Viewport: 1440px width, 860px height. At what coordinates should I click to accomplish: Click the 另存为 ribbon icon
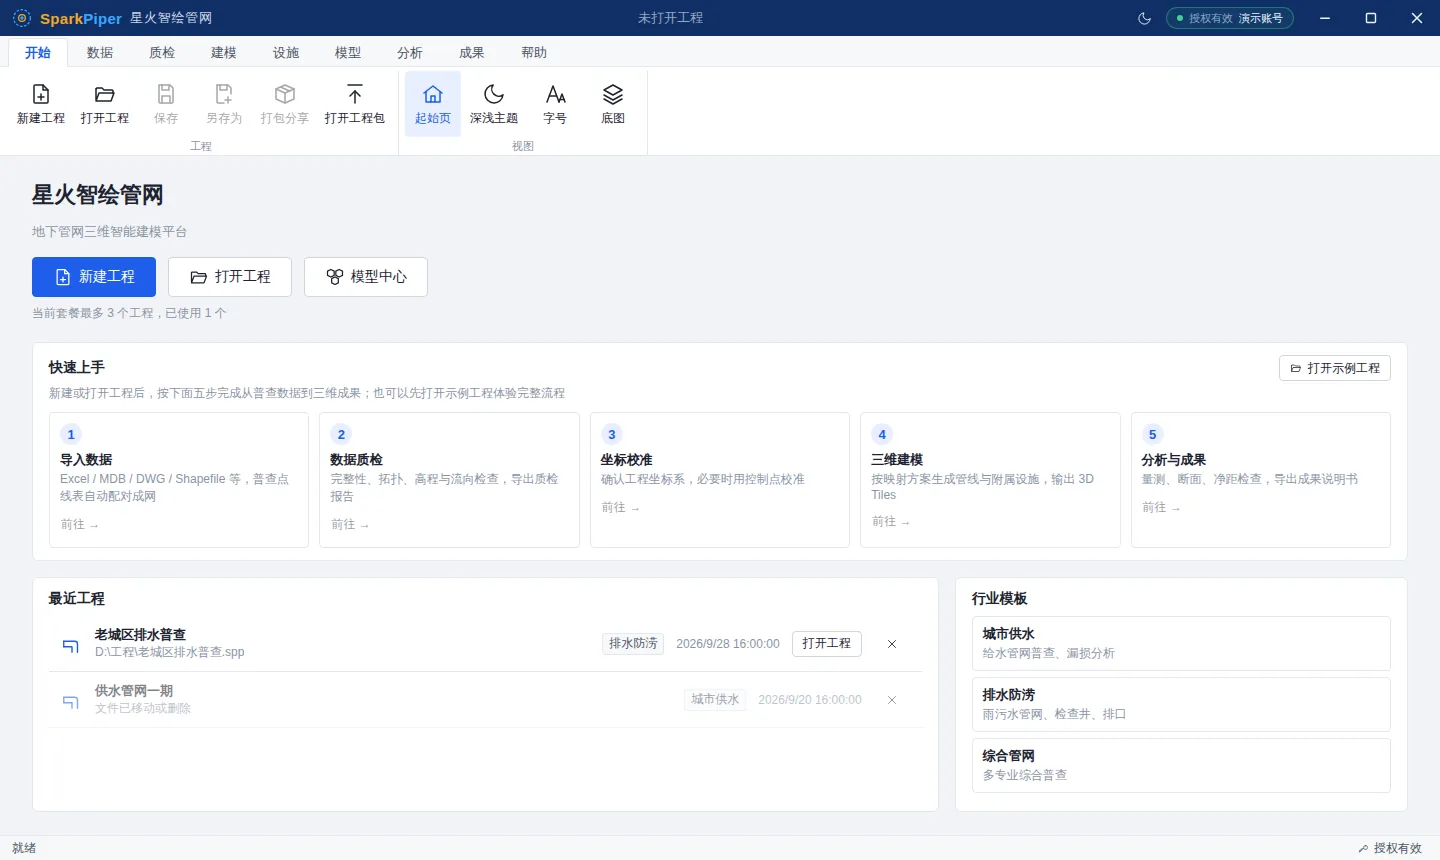[224, 94]
